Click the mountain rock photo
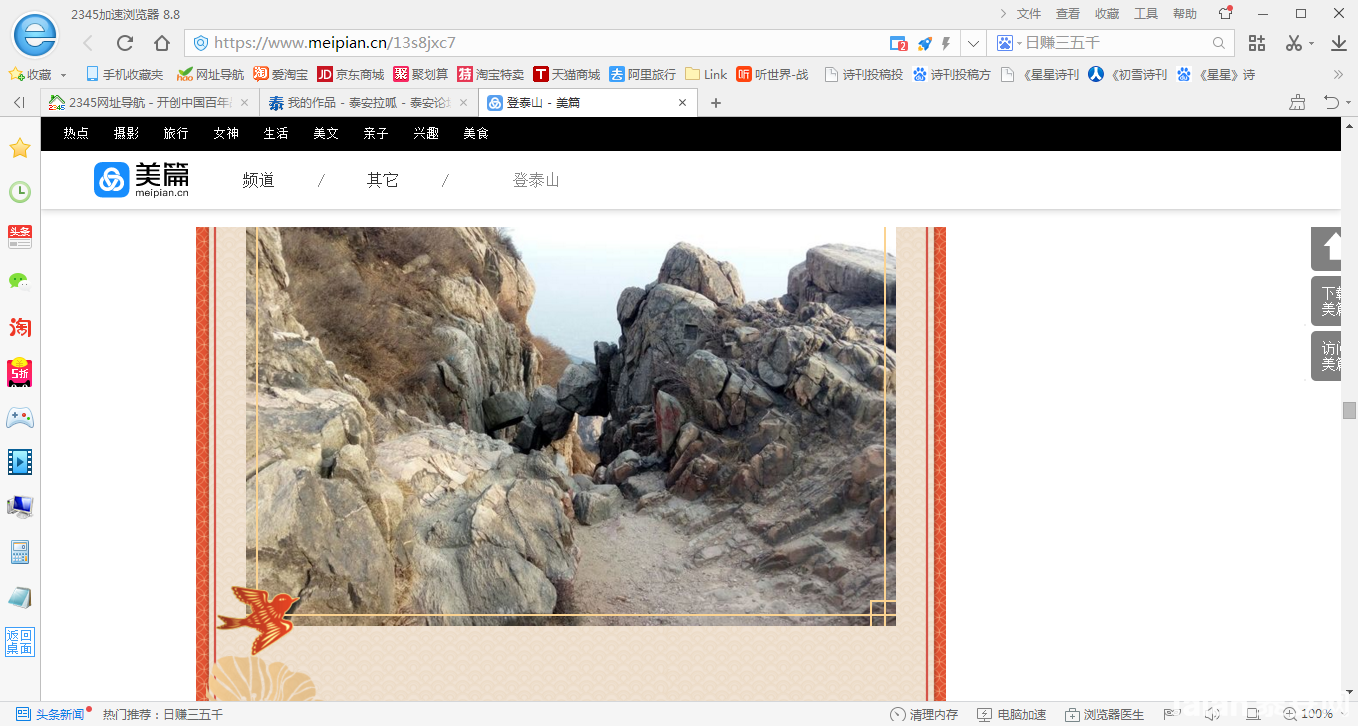The height and width of the screenshot is (726, 1358). point(571,426)
